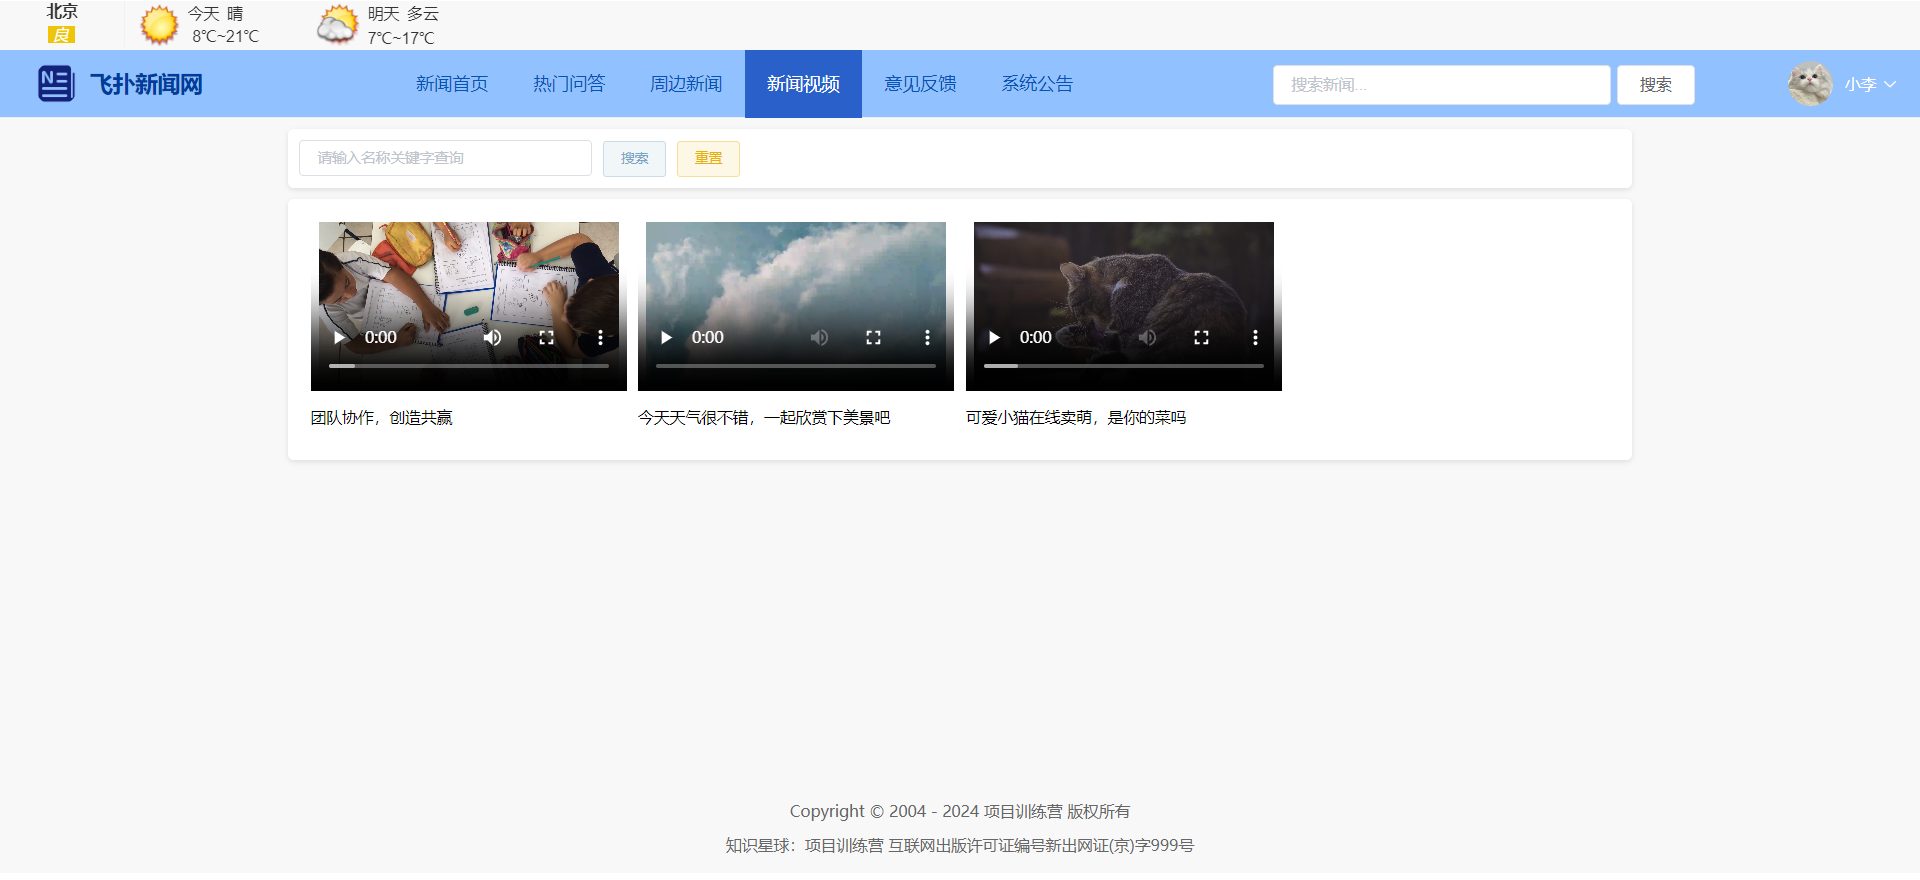Mute the 团队协作 video volume

[493, 338]
